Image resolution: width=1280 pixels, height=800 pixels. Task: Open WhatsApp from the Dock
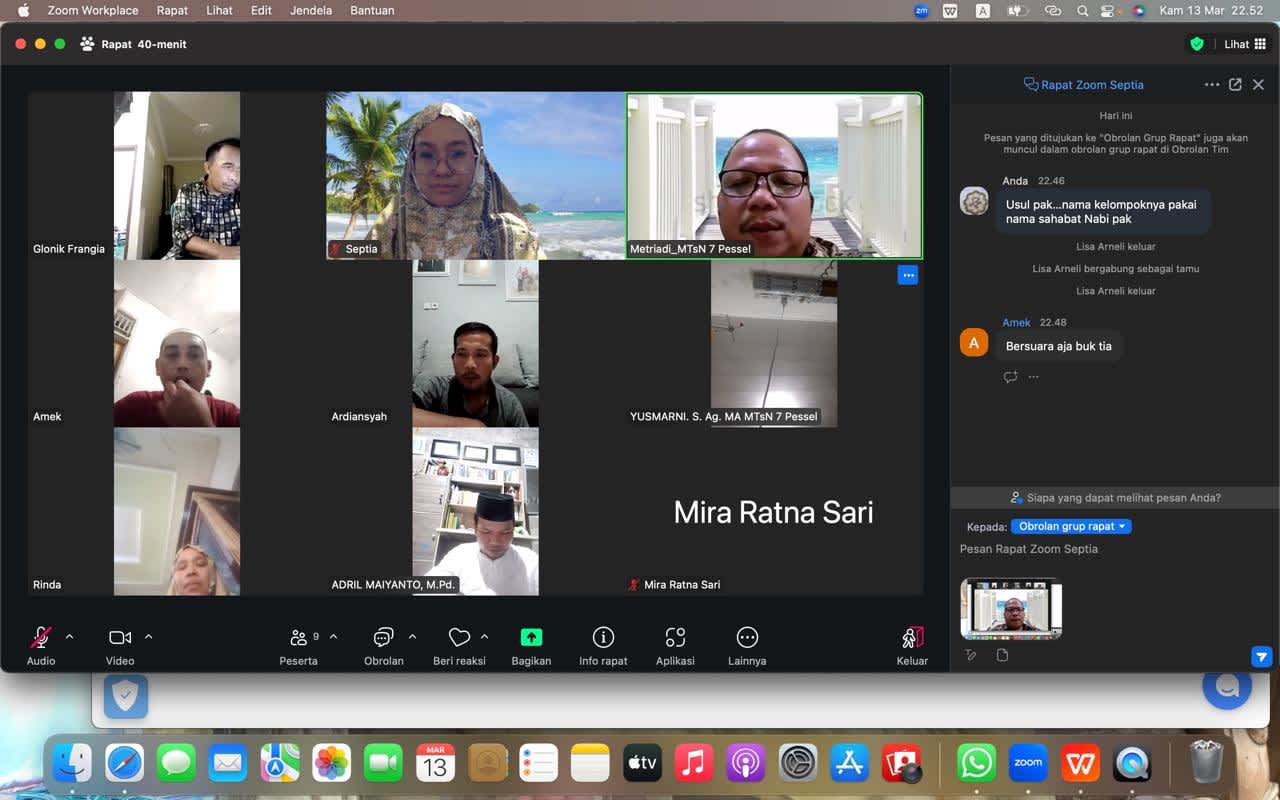pyautogui.click(x=976, y=763)
